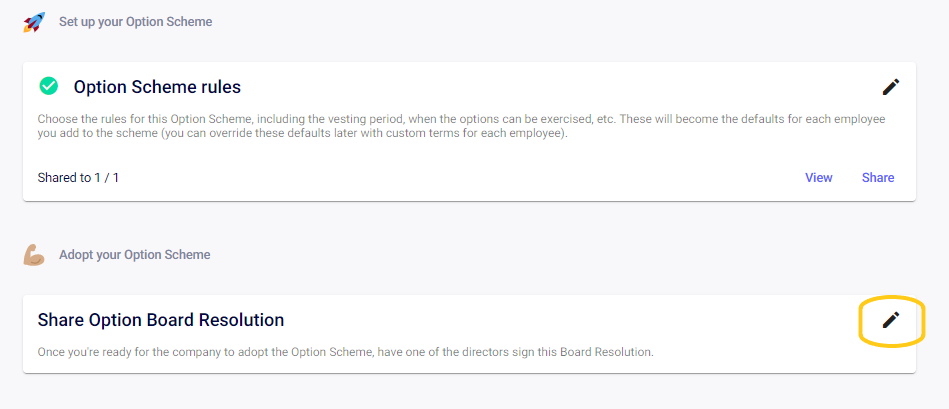949x409 pixels.
Task: Click the flexed bicep emoji icon
Action: click(x=34, y=256)
